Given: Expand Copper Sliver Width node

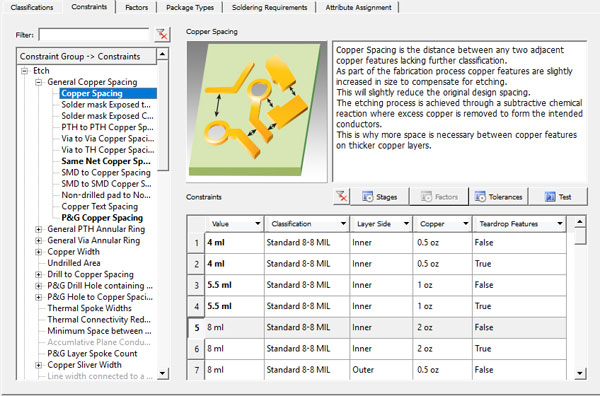Looking at the screenshot, I should (38, 365).
